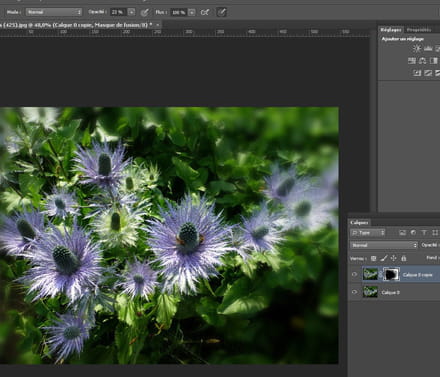Open the Opacité slider arrow in options bar
Image resolution: width=440 pixels, height=377 pixels.
coord(131,12)
